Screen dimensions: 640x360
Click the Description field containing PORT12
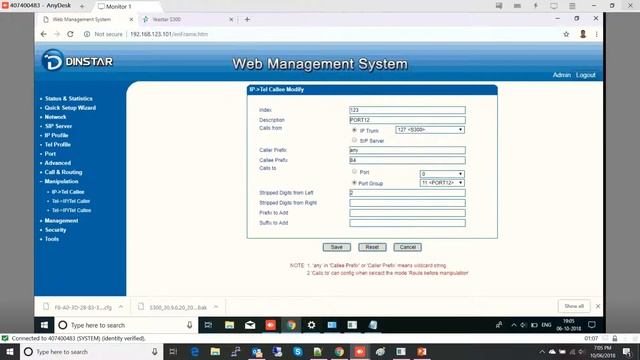coord(407,120)
